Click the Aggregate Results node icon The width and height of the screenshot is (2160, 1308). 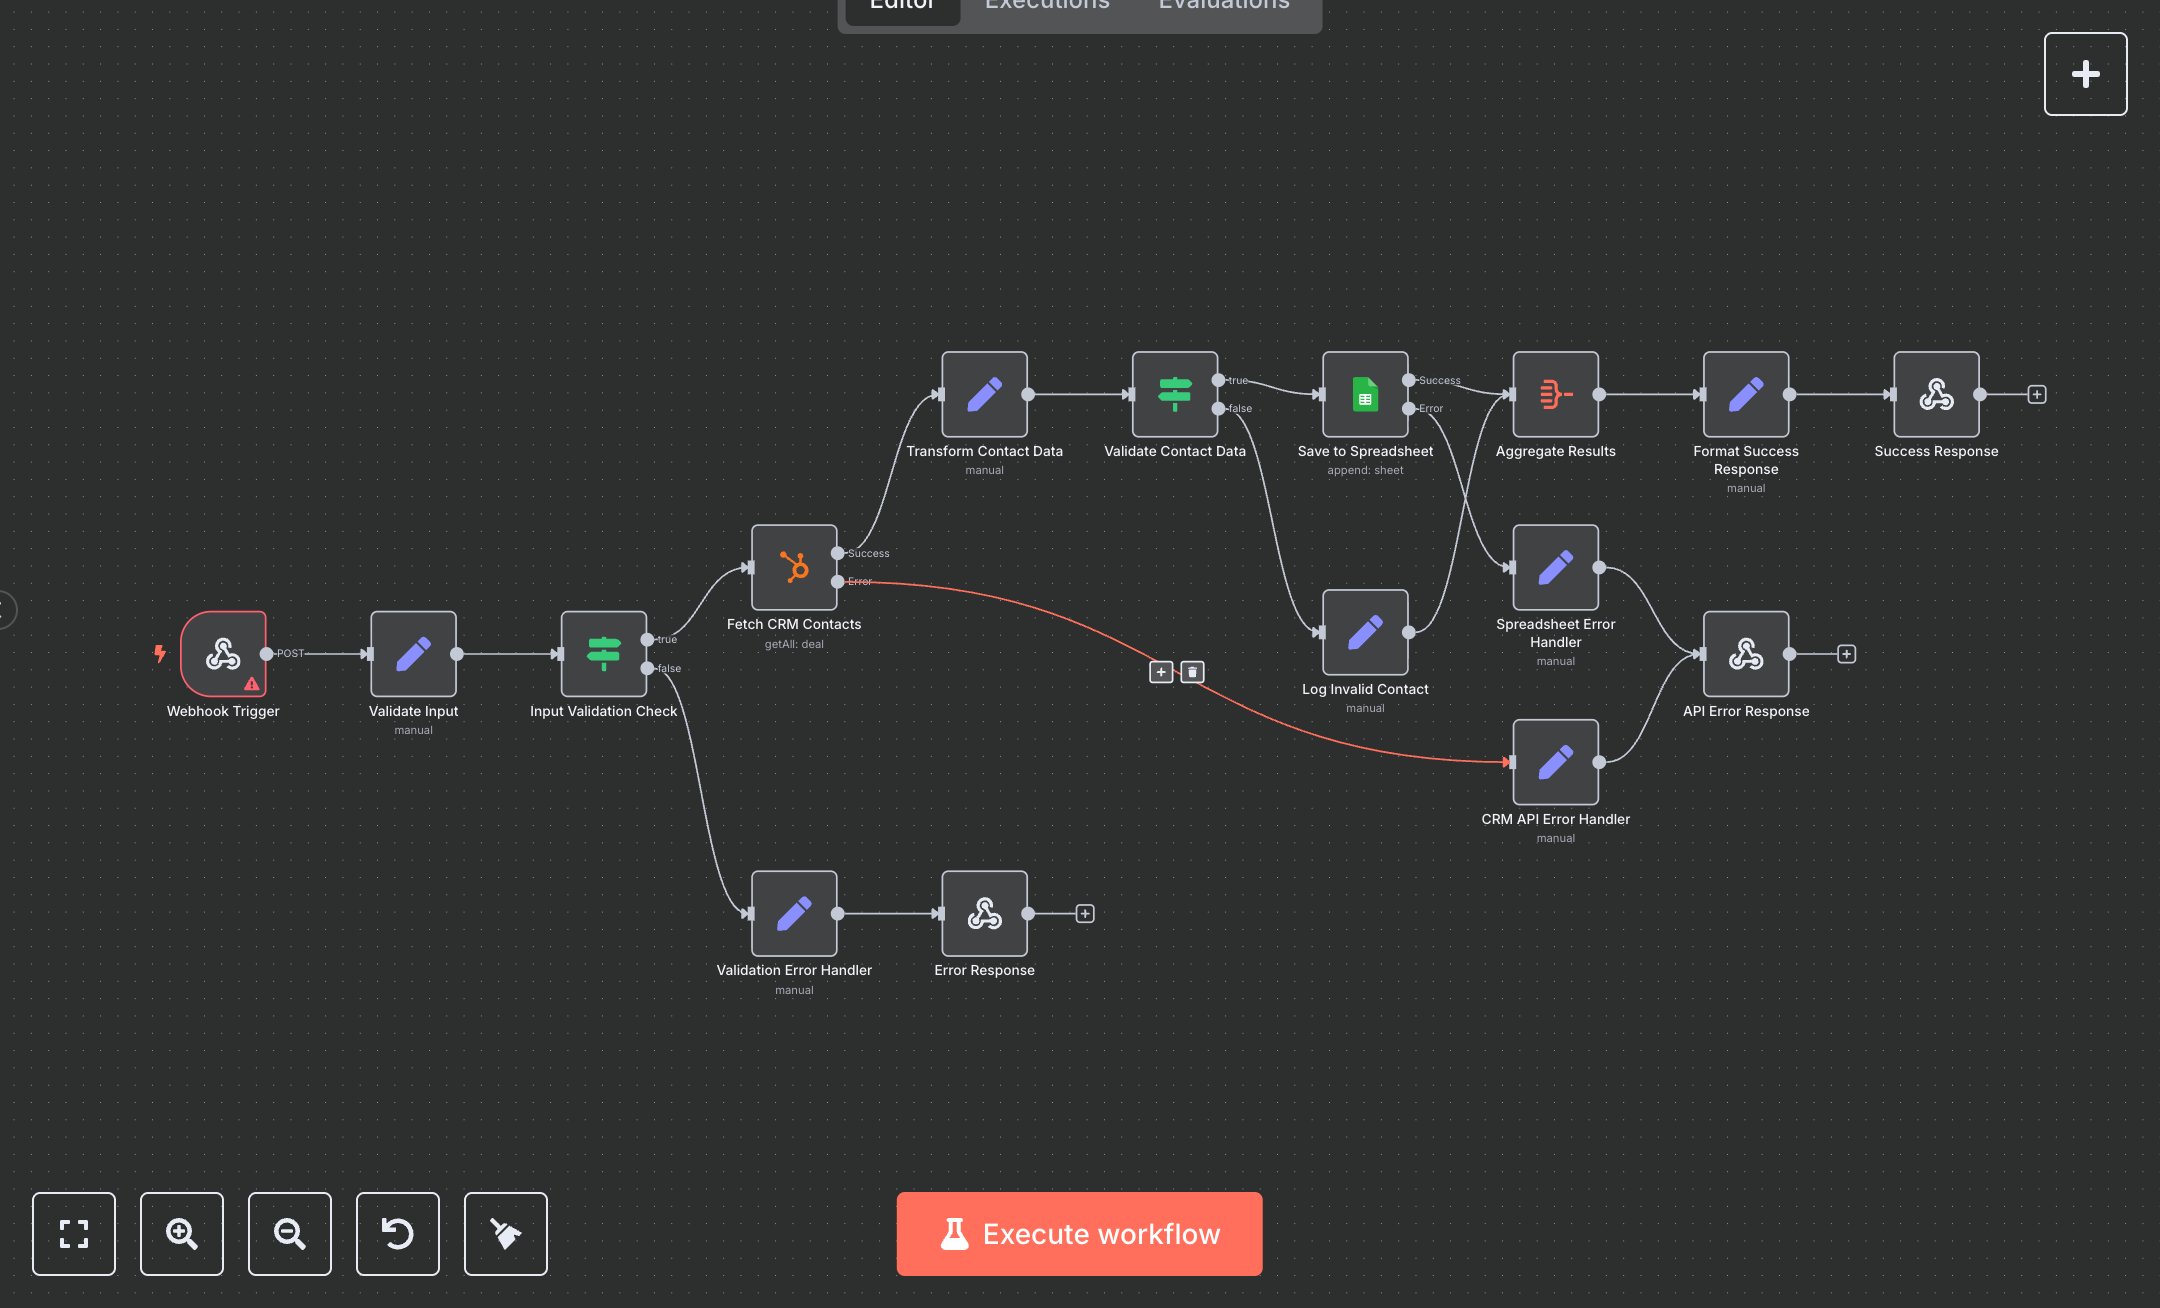[1555, 394]
